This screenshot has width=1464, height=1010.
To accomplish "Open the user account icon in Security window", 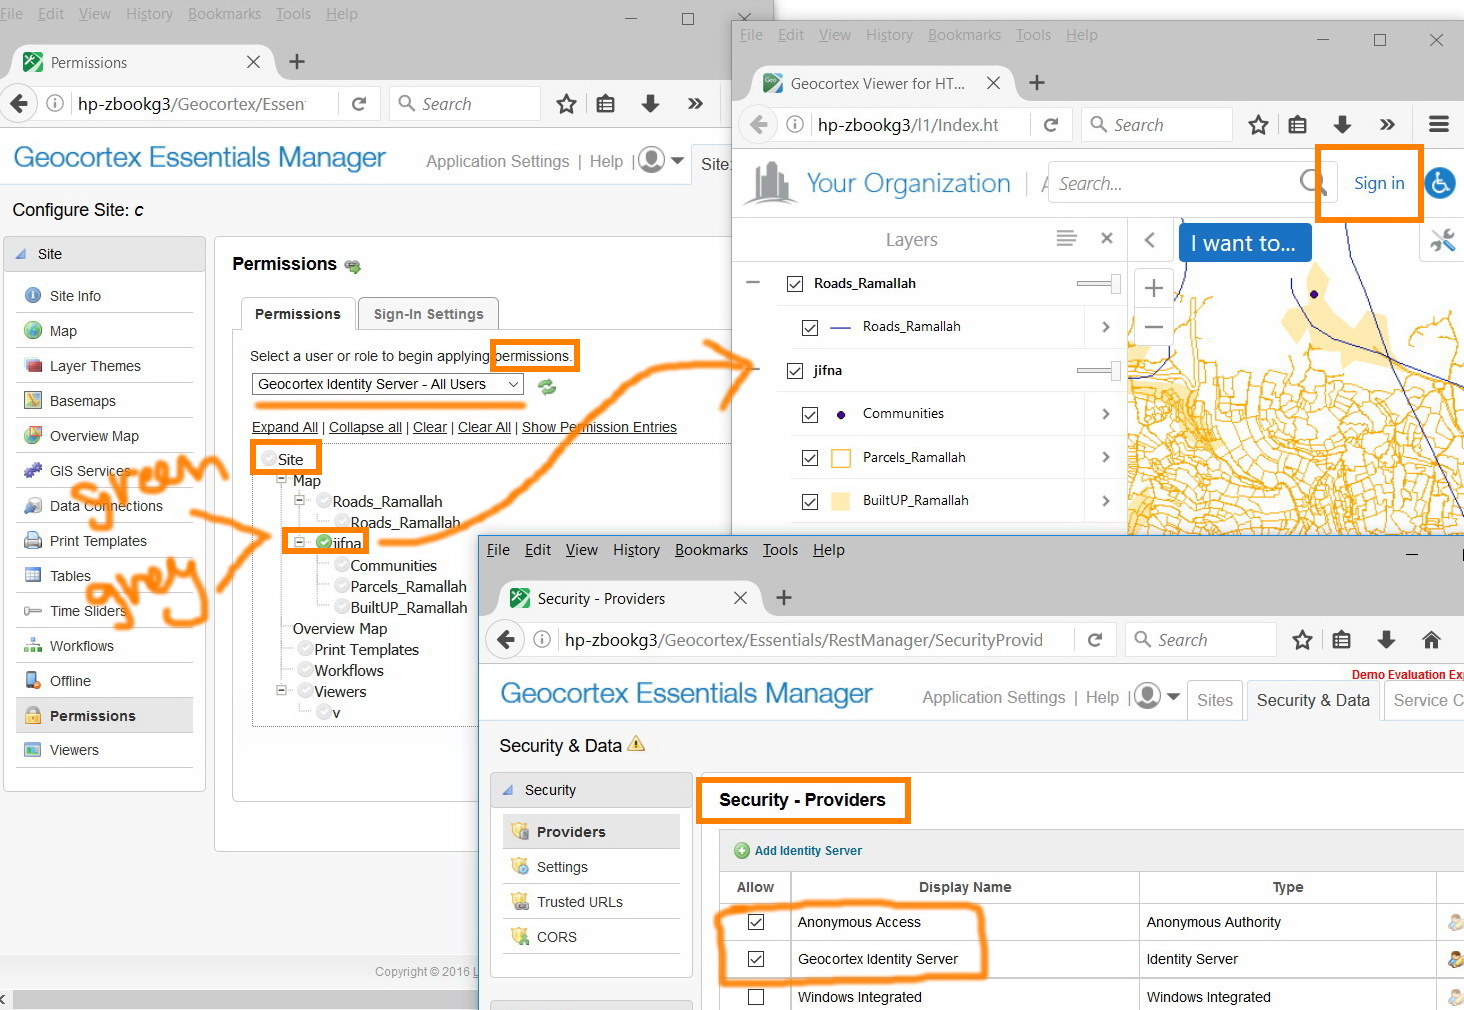I will pos(1148,696).
